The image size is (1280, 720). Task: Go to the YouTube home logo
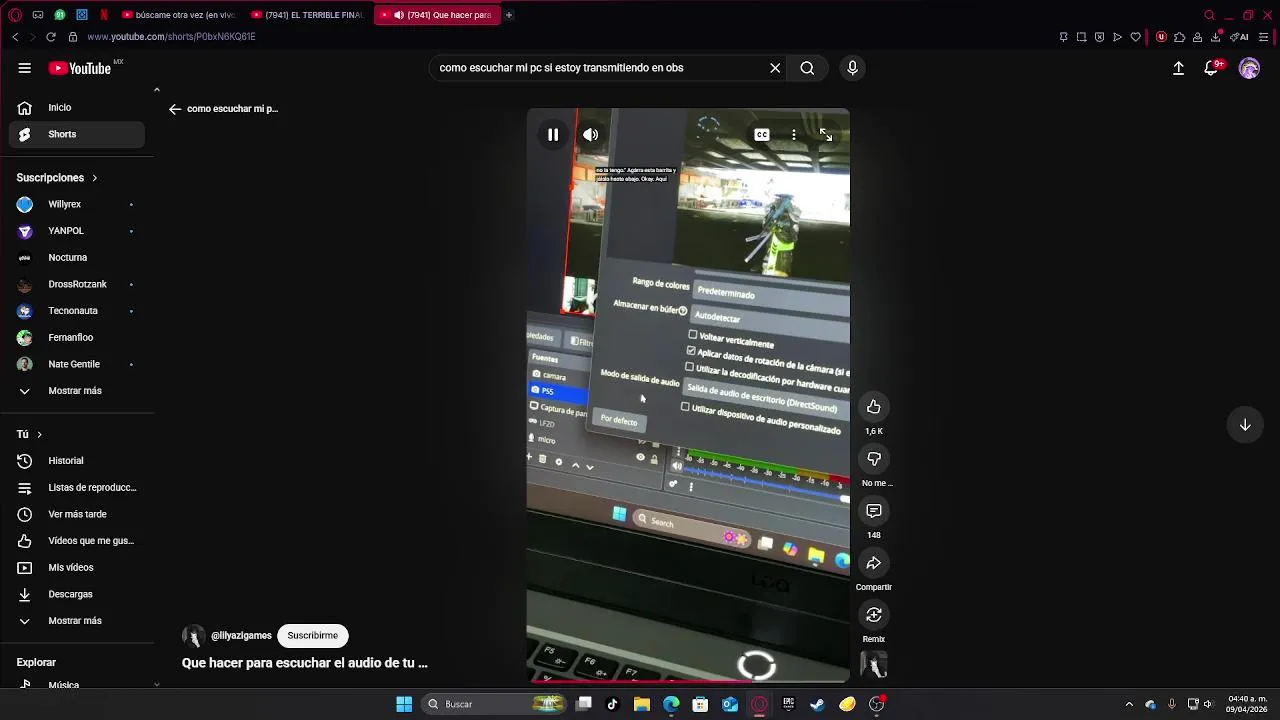click(80, 68)
